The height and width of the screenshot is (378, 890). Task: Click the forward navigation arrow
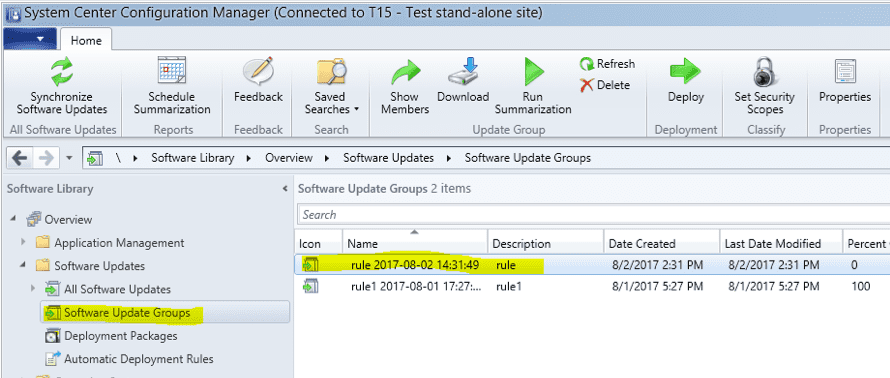coord(47,158)
